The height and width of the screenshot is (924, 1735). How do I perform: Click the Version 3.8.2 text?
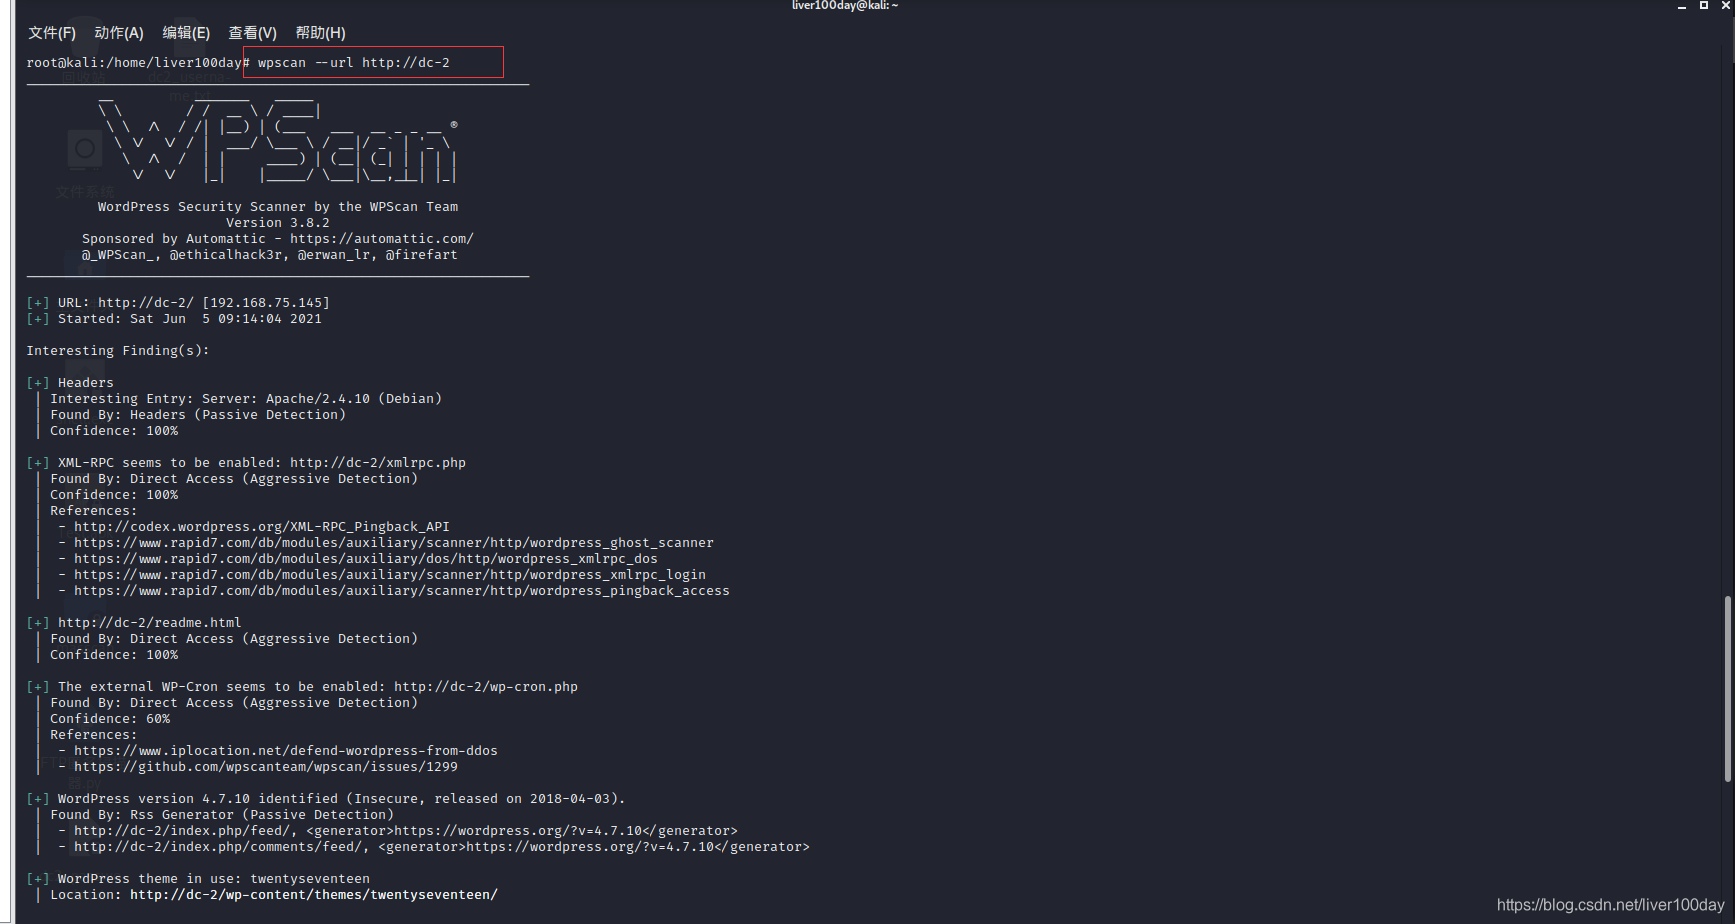278,222
